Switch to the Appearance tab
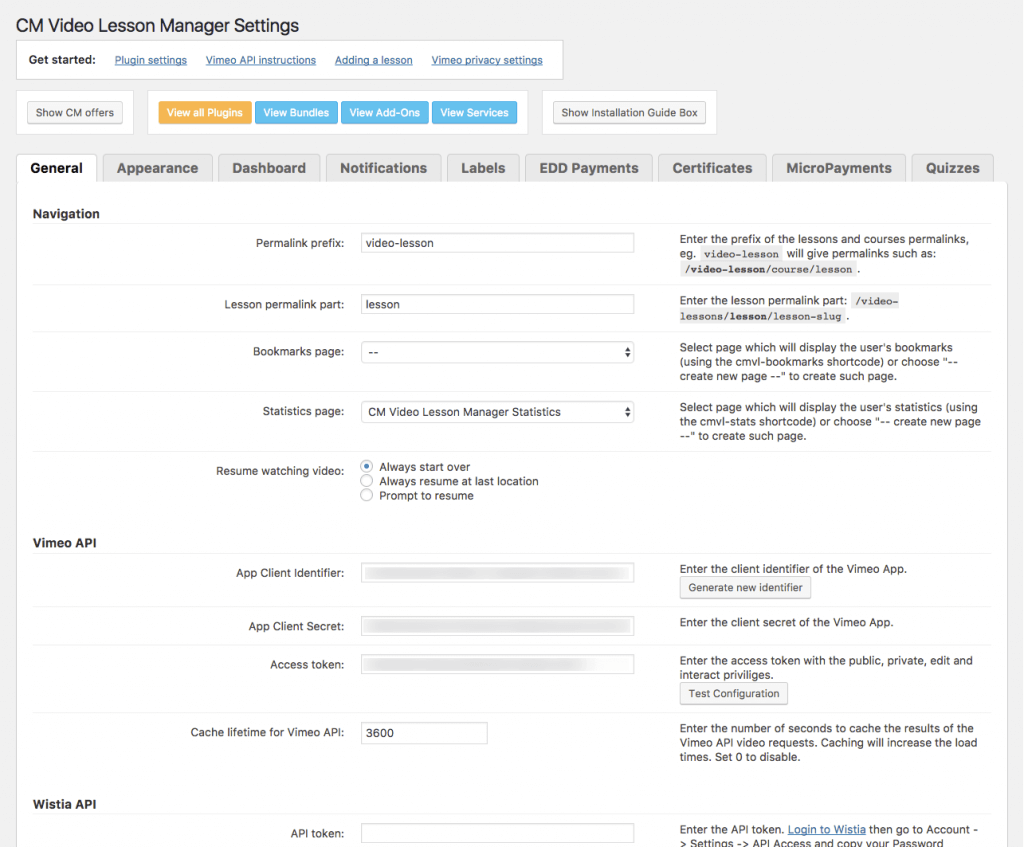 click(x=157, y=168)
